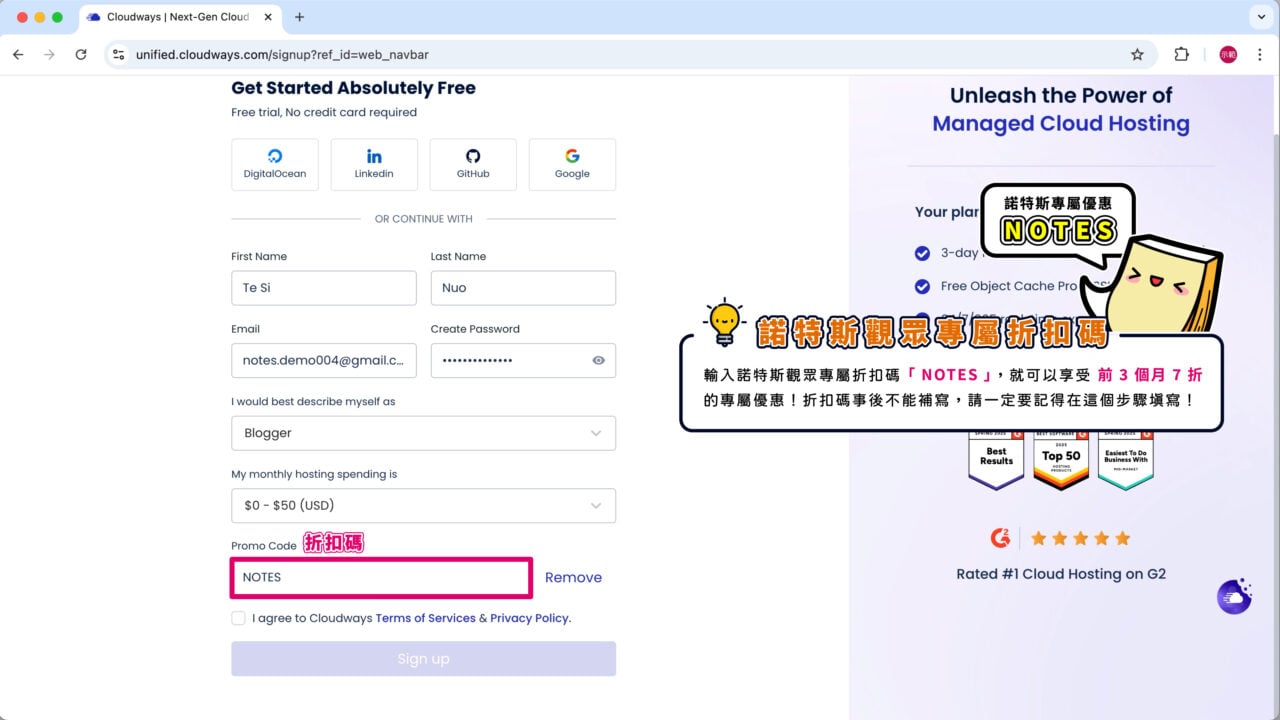The height and width of the screenshot is (720, 1280).
Task: Focus the First Name text field
Action: coord(323,288)
